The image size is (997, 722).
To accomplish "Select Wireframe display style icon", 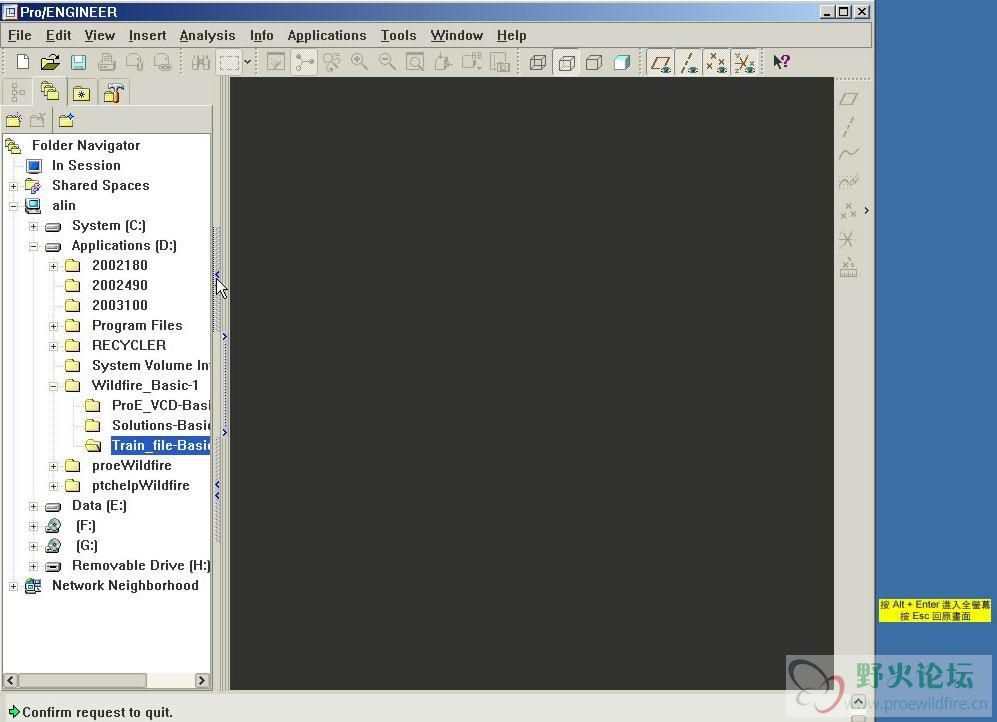I will point(538,62).
